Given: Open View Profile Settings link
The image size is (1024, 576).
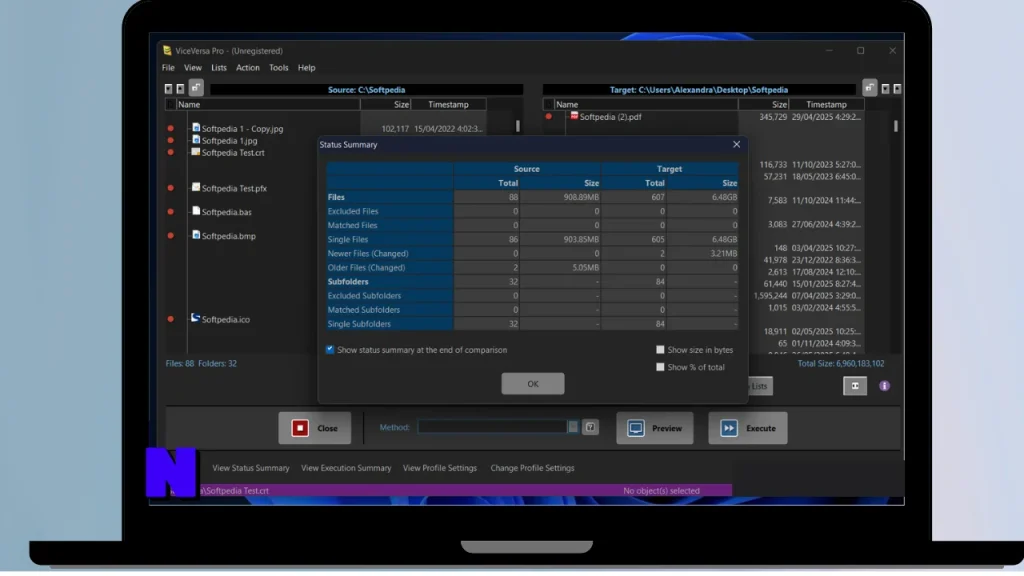Looking at the screenshot, I should (x=440, y=468).
